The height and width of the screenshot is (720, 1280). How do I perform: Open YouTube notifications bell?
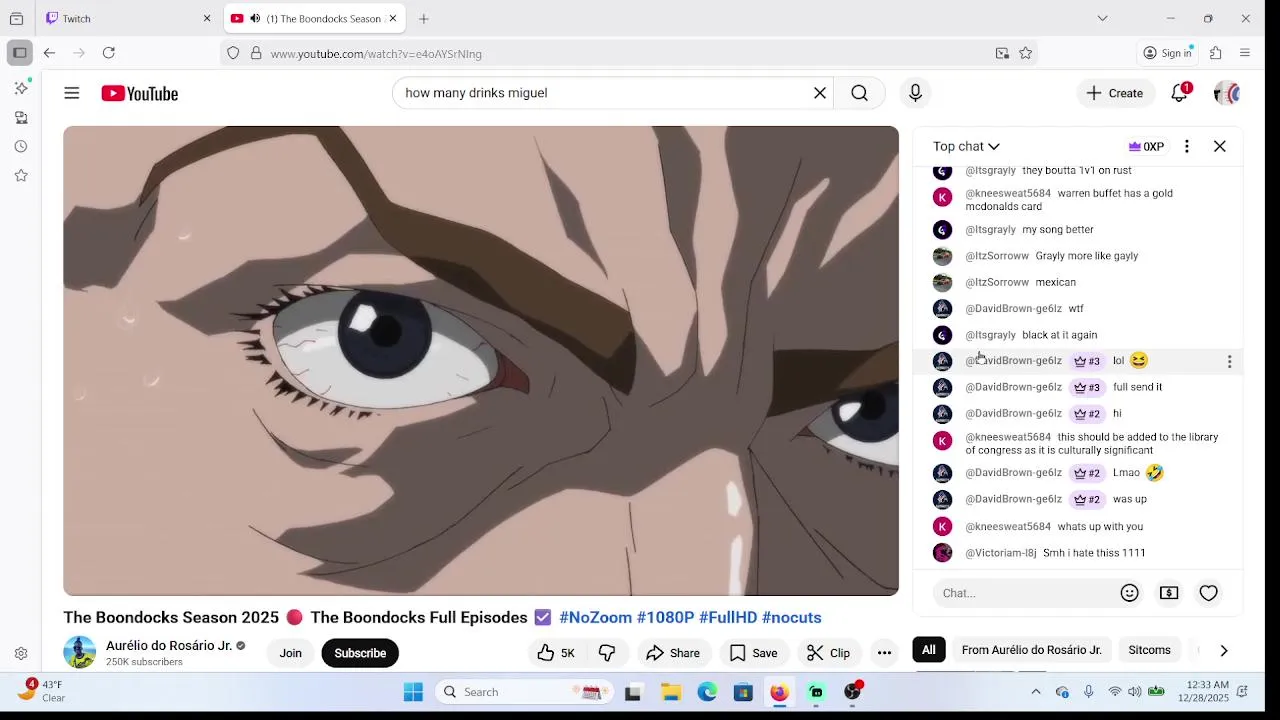pos(1180,93)
